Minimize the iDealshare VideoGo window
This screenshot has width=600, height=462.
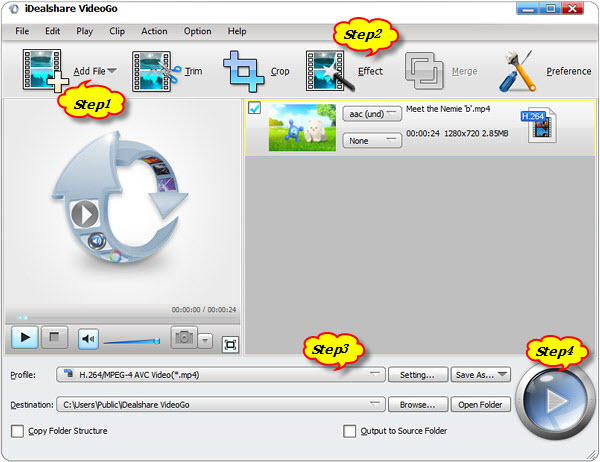point(528,8)
